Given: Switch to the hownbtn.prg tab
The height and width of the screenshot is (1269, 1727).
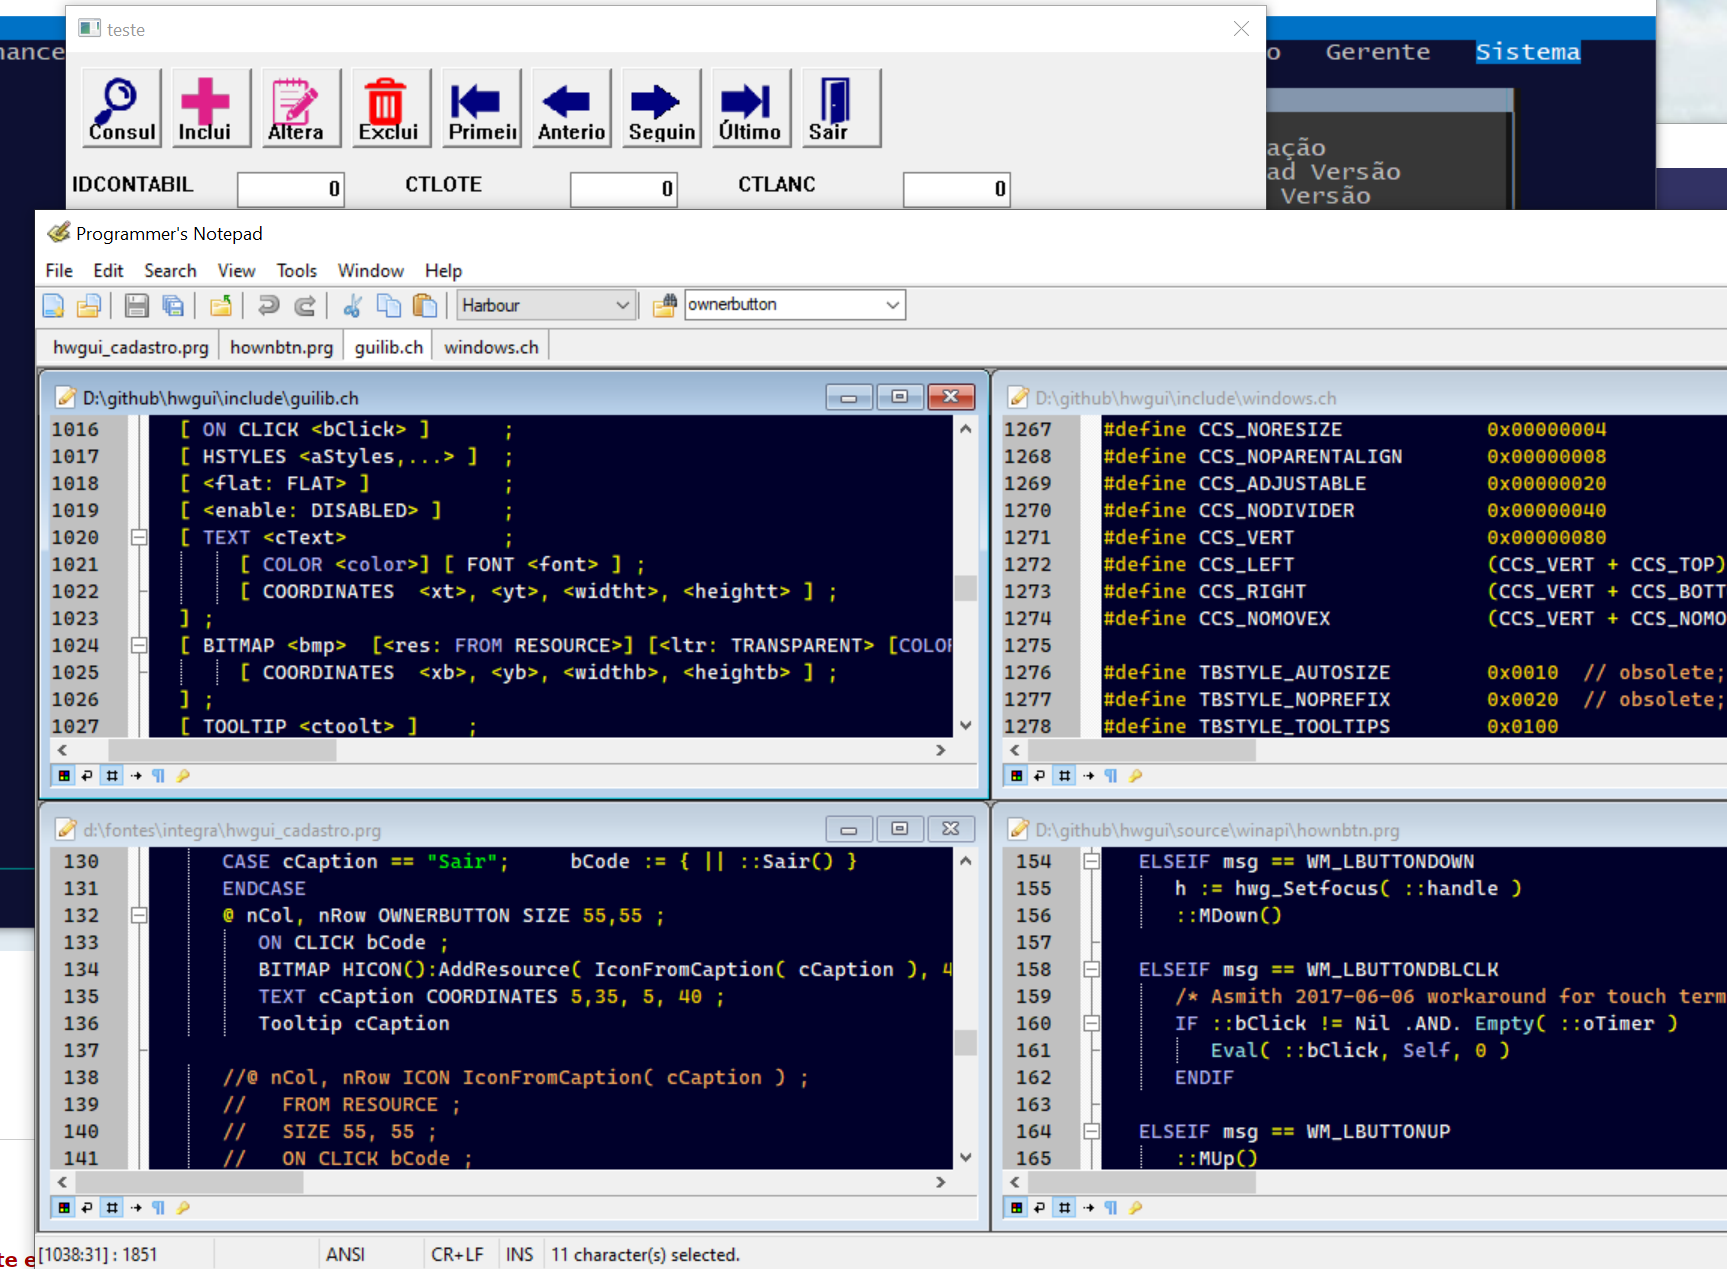Looking at the screenshot, I should 281,347.
